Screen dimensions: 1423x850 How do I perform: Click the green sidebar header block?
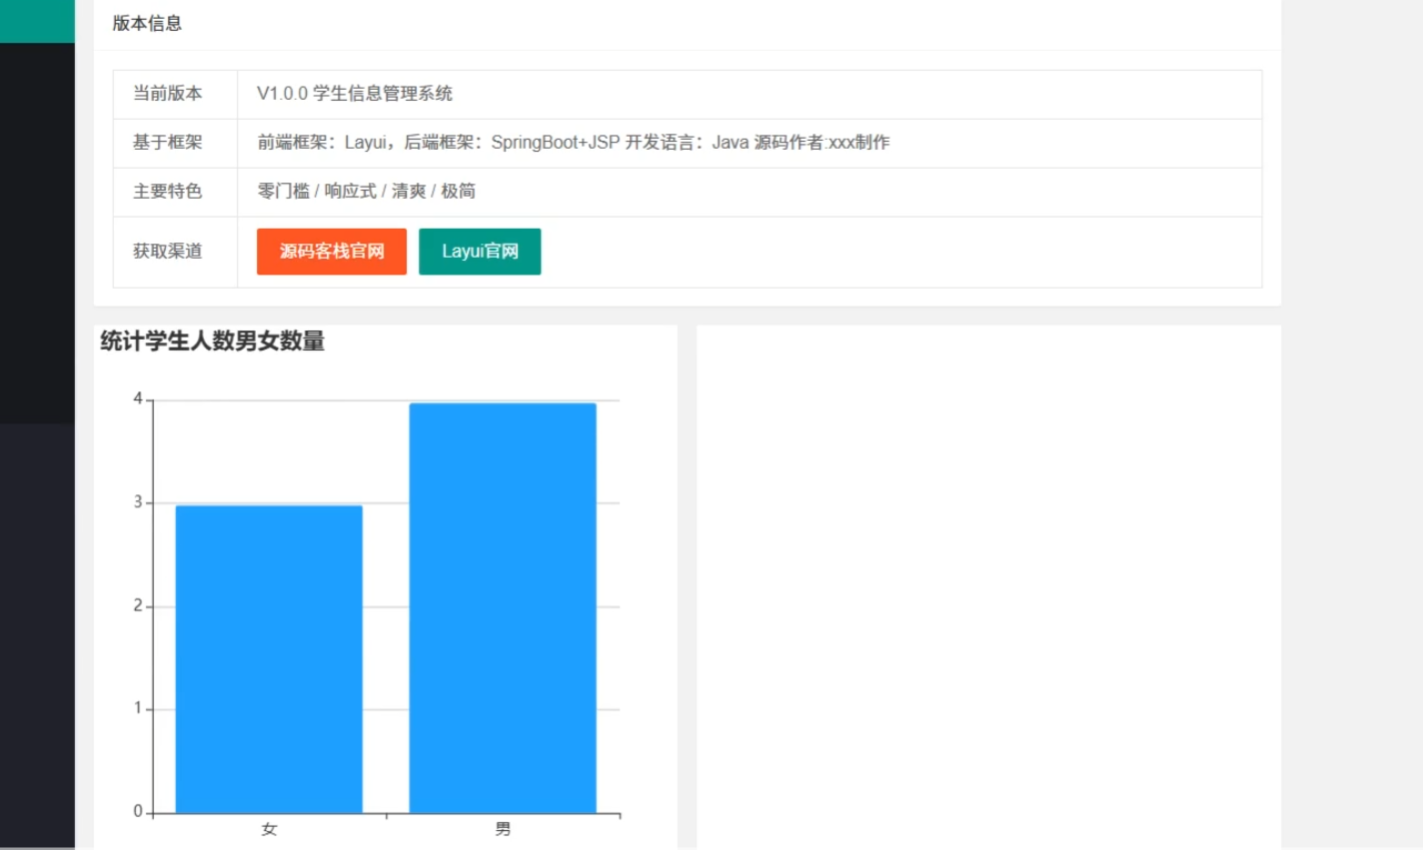point(37,21)
